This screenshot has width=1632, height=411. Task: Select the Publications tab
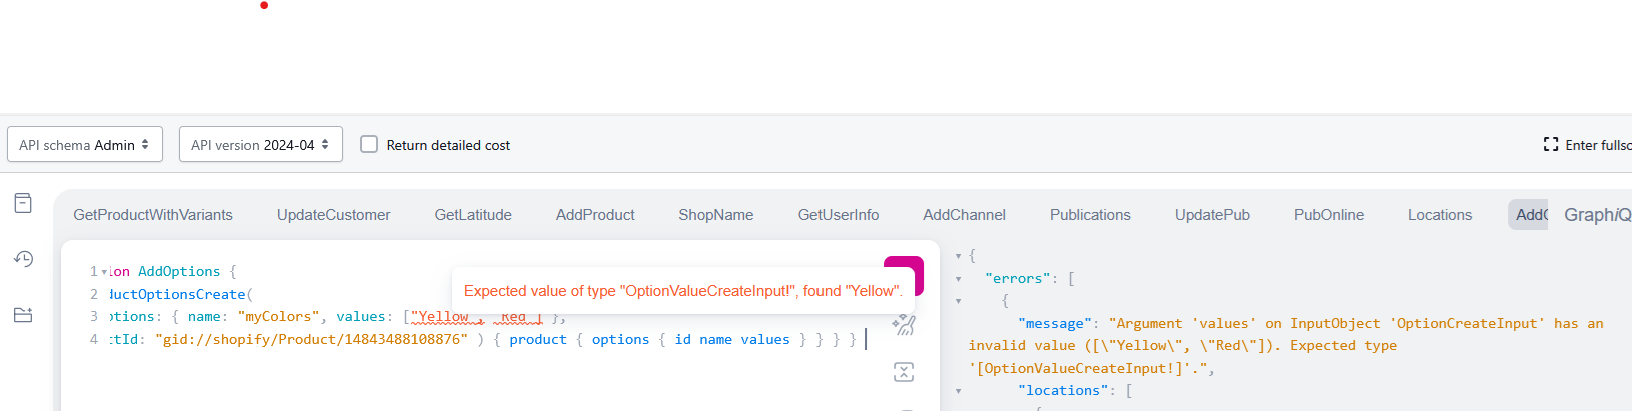coord(1090,215)
